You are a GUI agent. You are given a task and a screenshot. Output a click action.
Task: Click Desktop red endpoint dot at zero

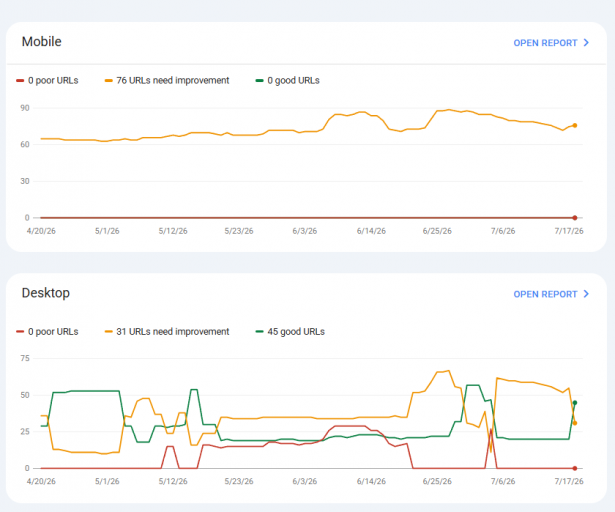pyautogui.click(x=575, y=468)
